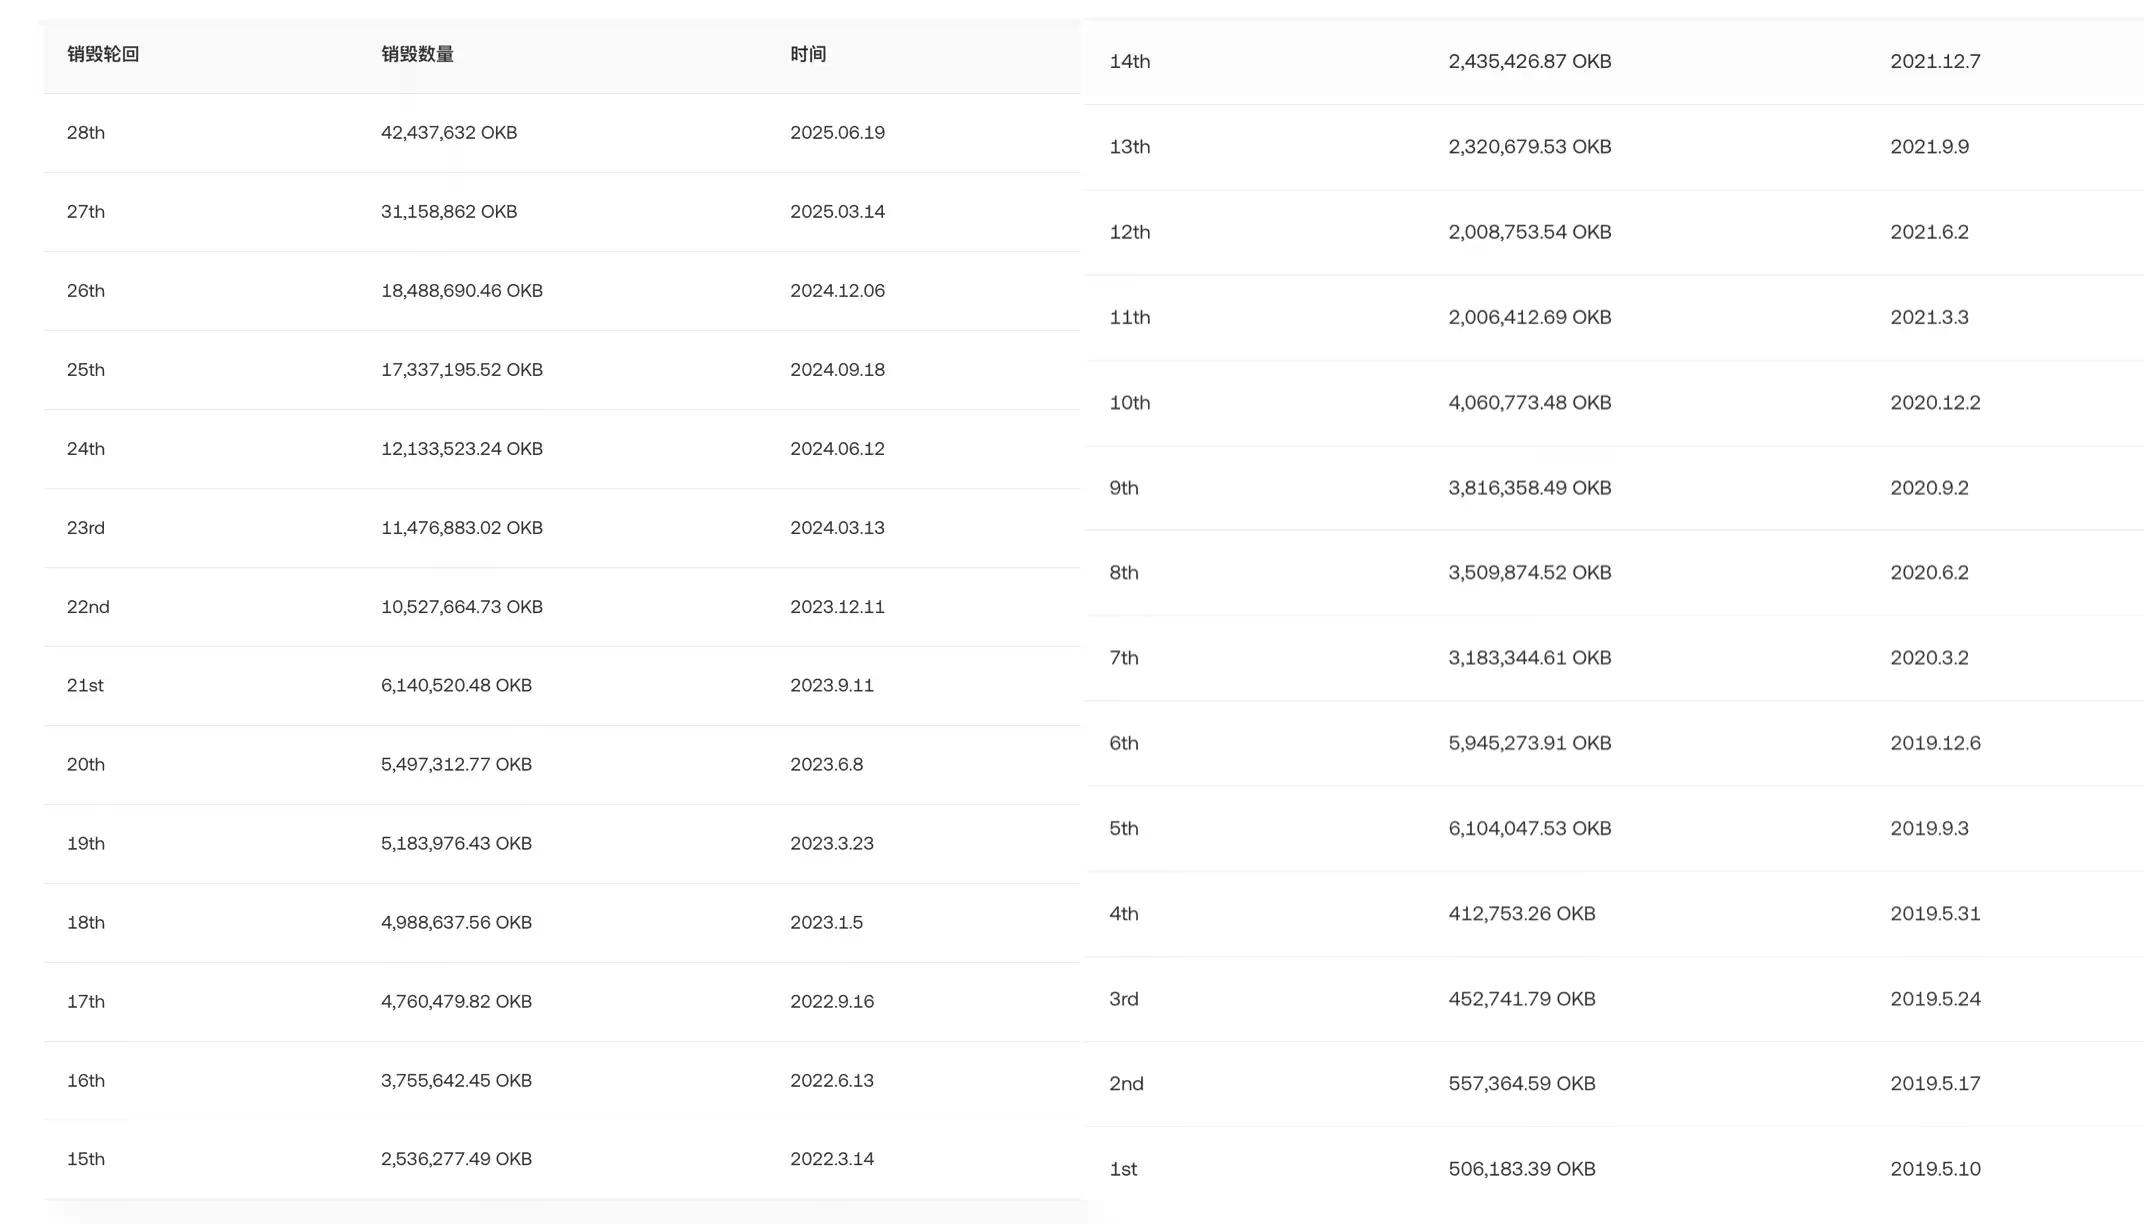Select the 6,140,520.48 OKB amount
The image size is (2144, 1224).
pos(456,685)
